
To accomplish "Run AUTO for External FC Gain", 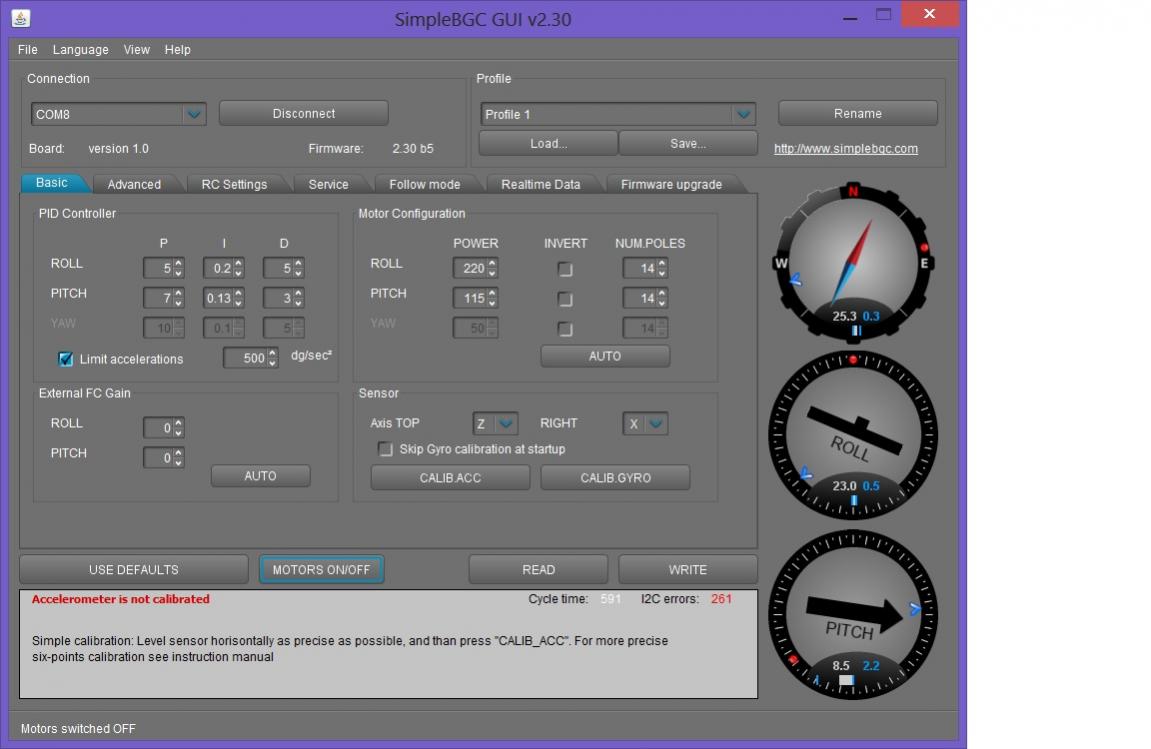I will tap(260, 476).
